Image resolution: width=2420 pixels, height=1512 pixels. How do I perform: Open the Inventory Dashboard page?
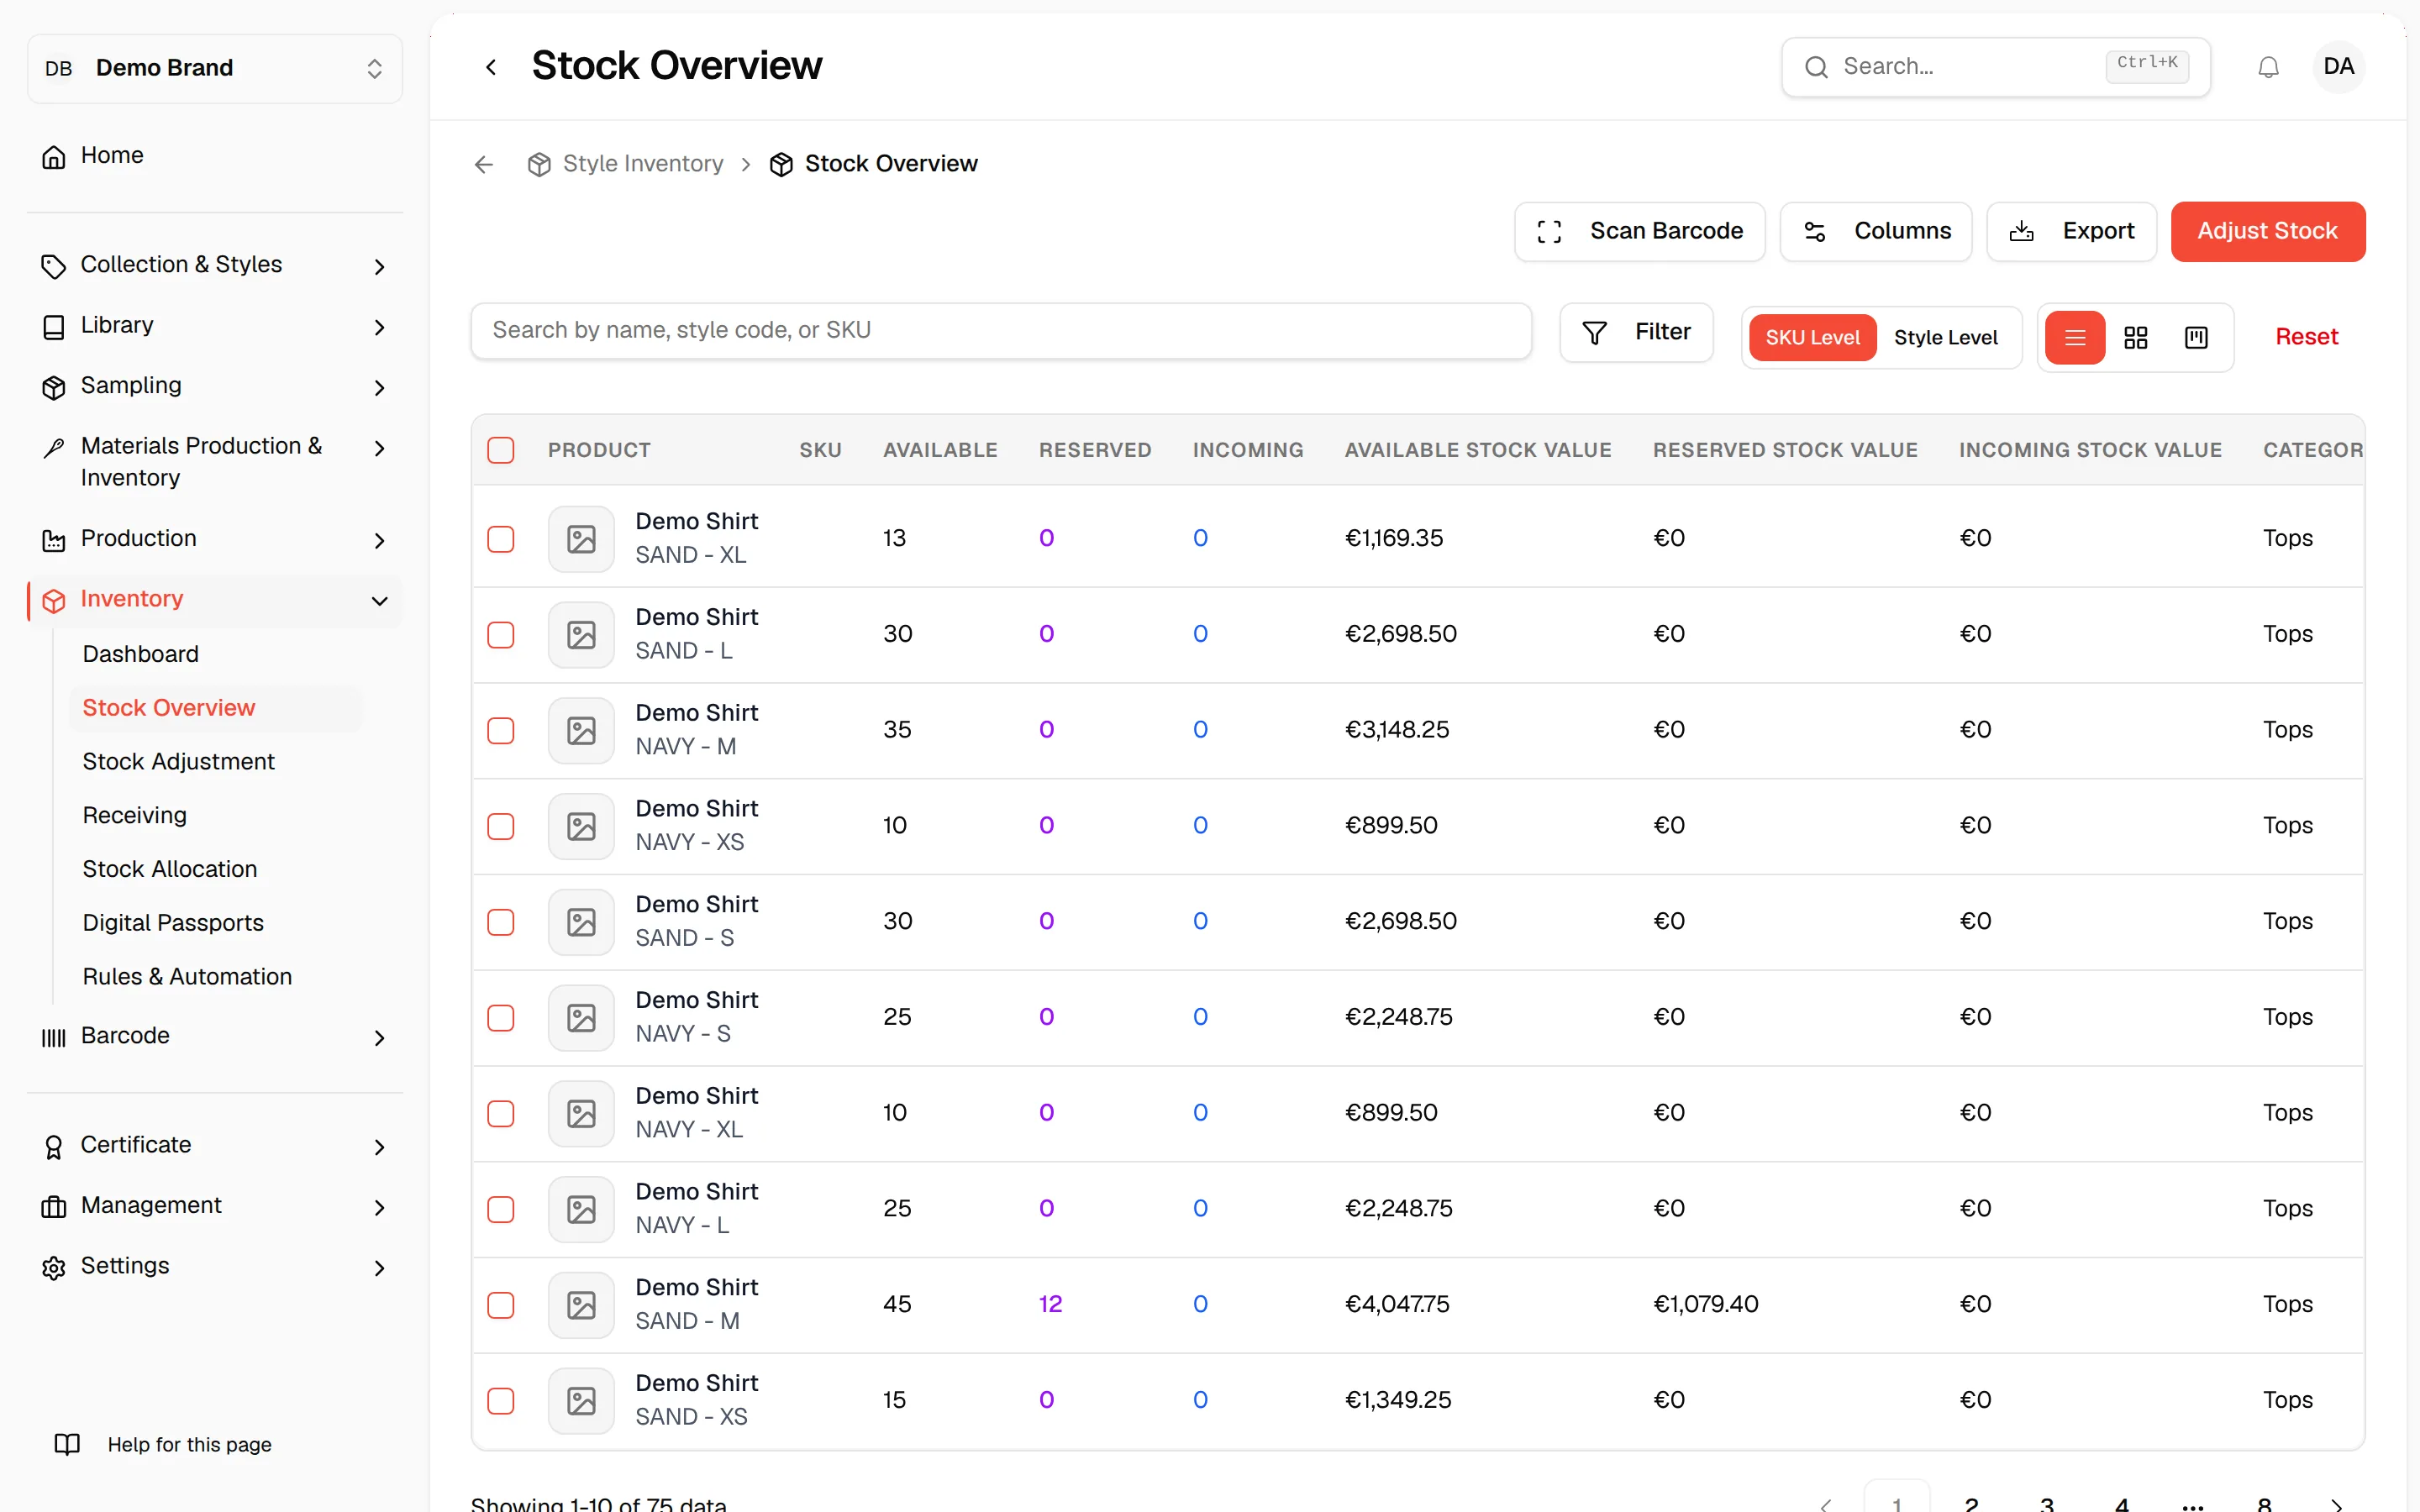click(141, 654)
